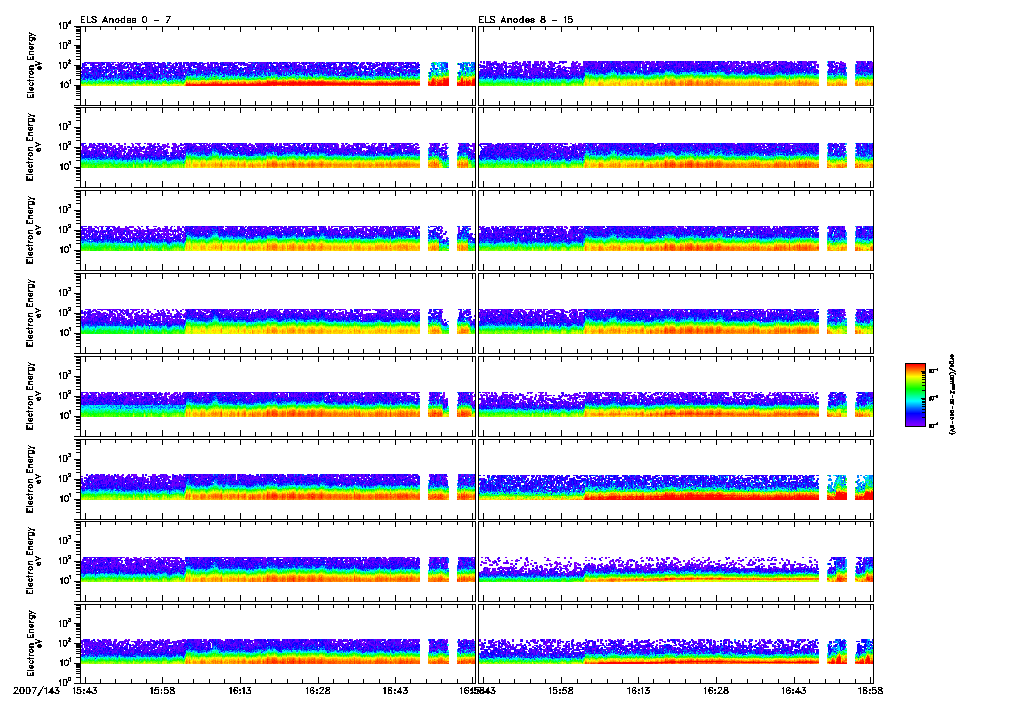This screenshot has width=1024, height=708.
Task: Click the last spectrogram panel under Anodes 8 - 15
Action: click(676, 643)
